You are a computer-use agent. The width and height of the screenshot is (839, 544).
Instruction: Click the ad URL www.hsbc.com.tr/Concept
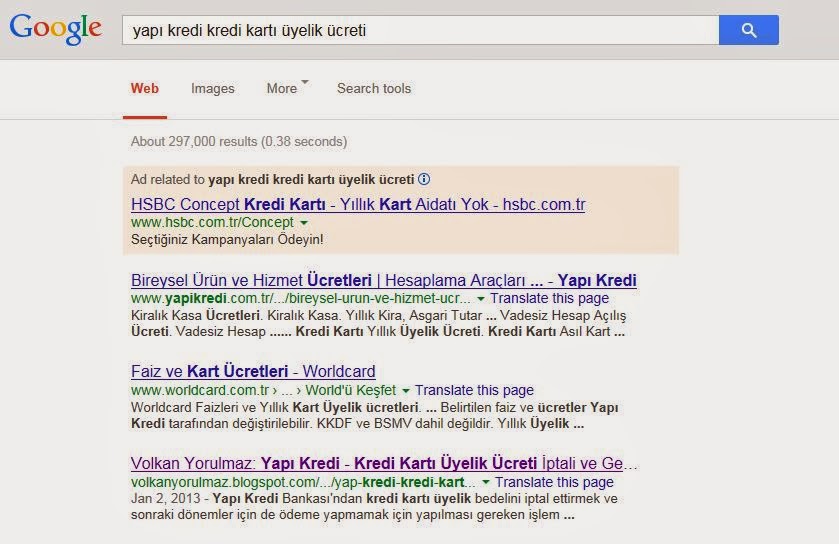click(x=212, y=222)
